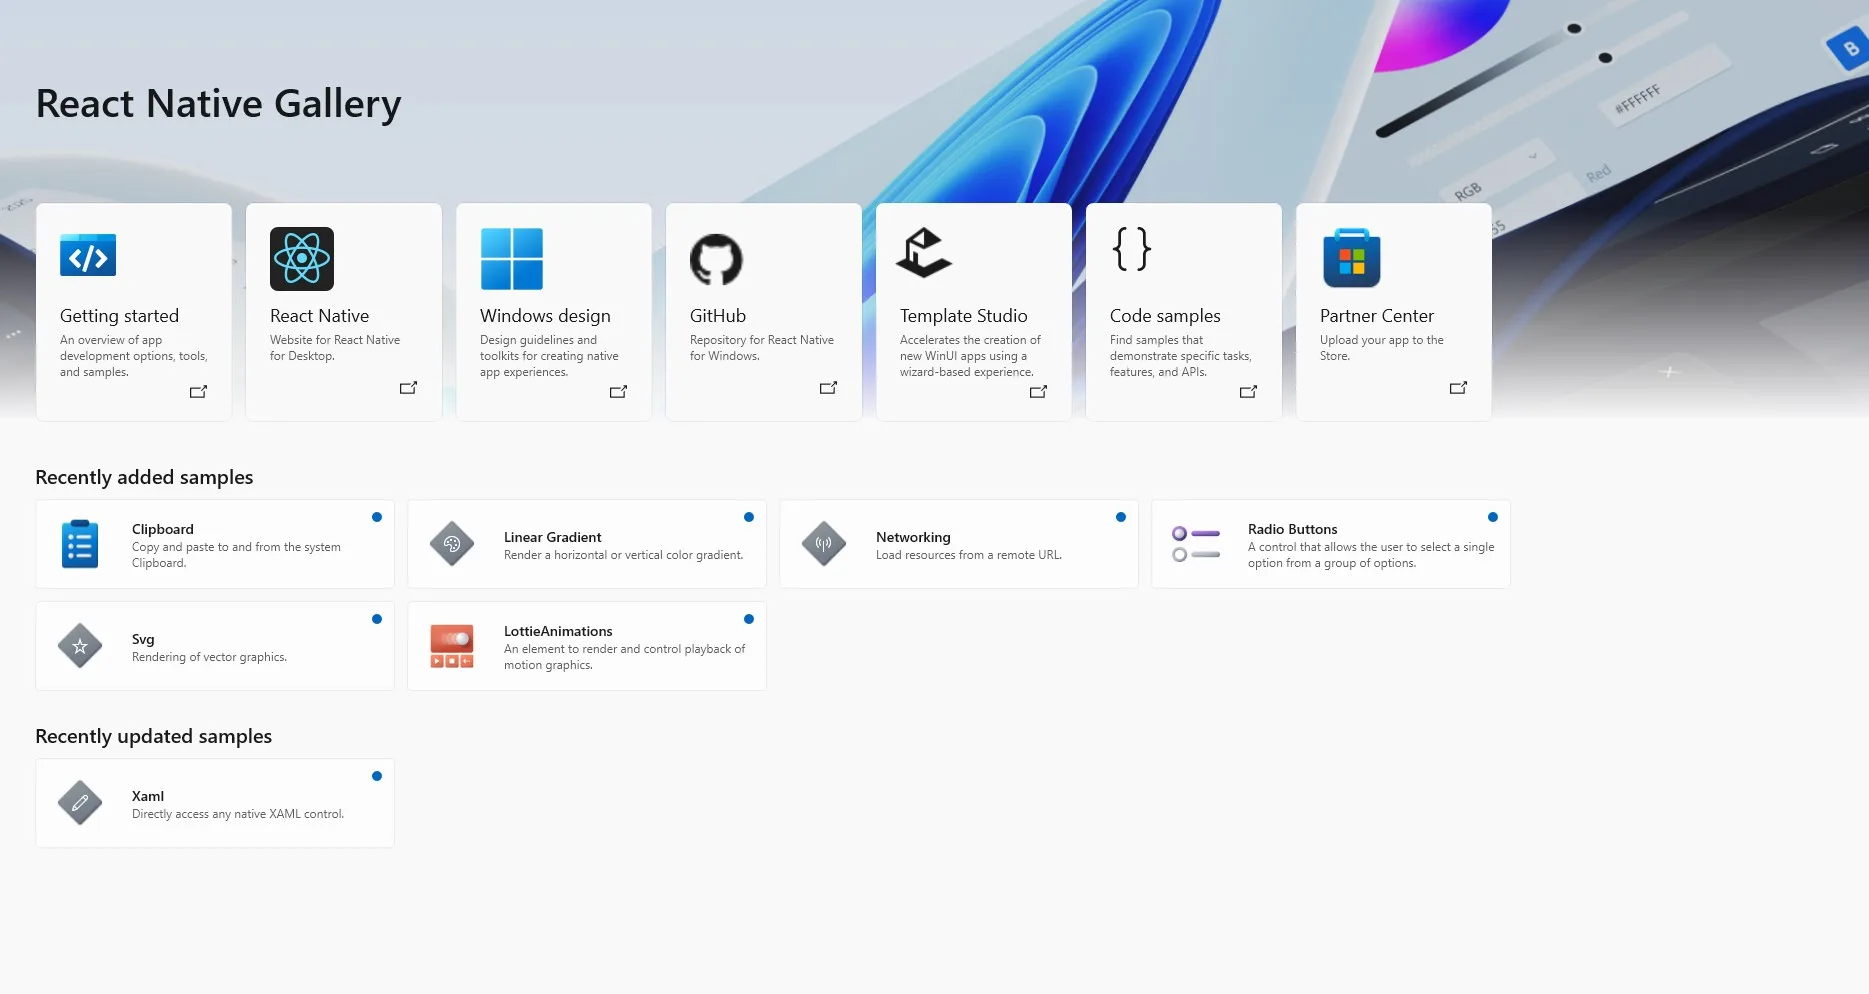Open external link icon on GitHub tile

(x=828, y=388)
